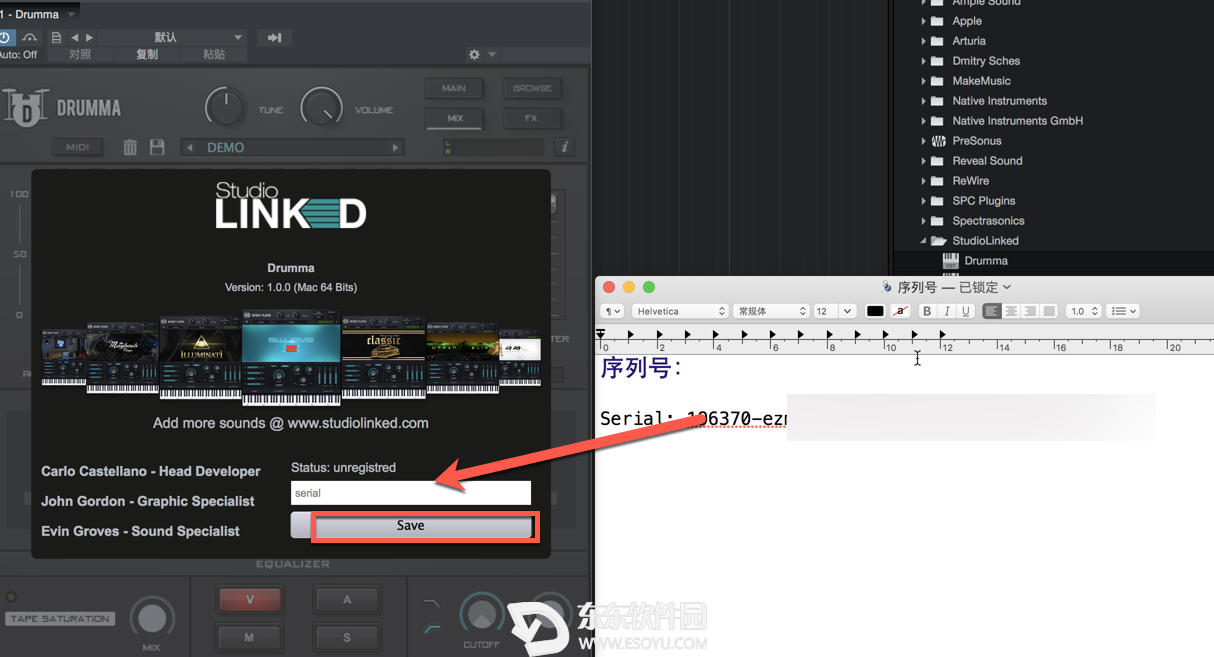Screen dimensions: 1214x657
Task: Expand the PreSonus folder in browser
Action: [x=923, y=141]
